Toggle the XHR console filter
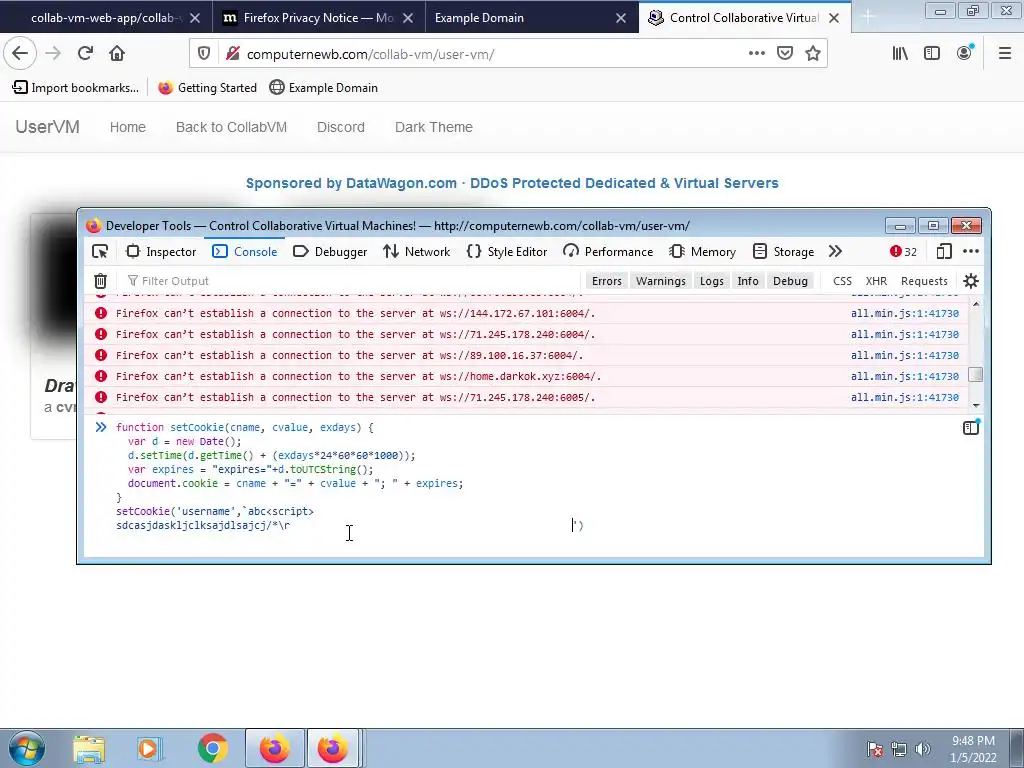1024x768 pixels. 876,281
